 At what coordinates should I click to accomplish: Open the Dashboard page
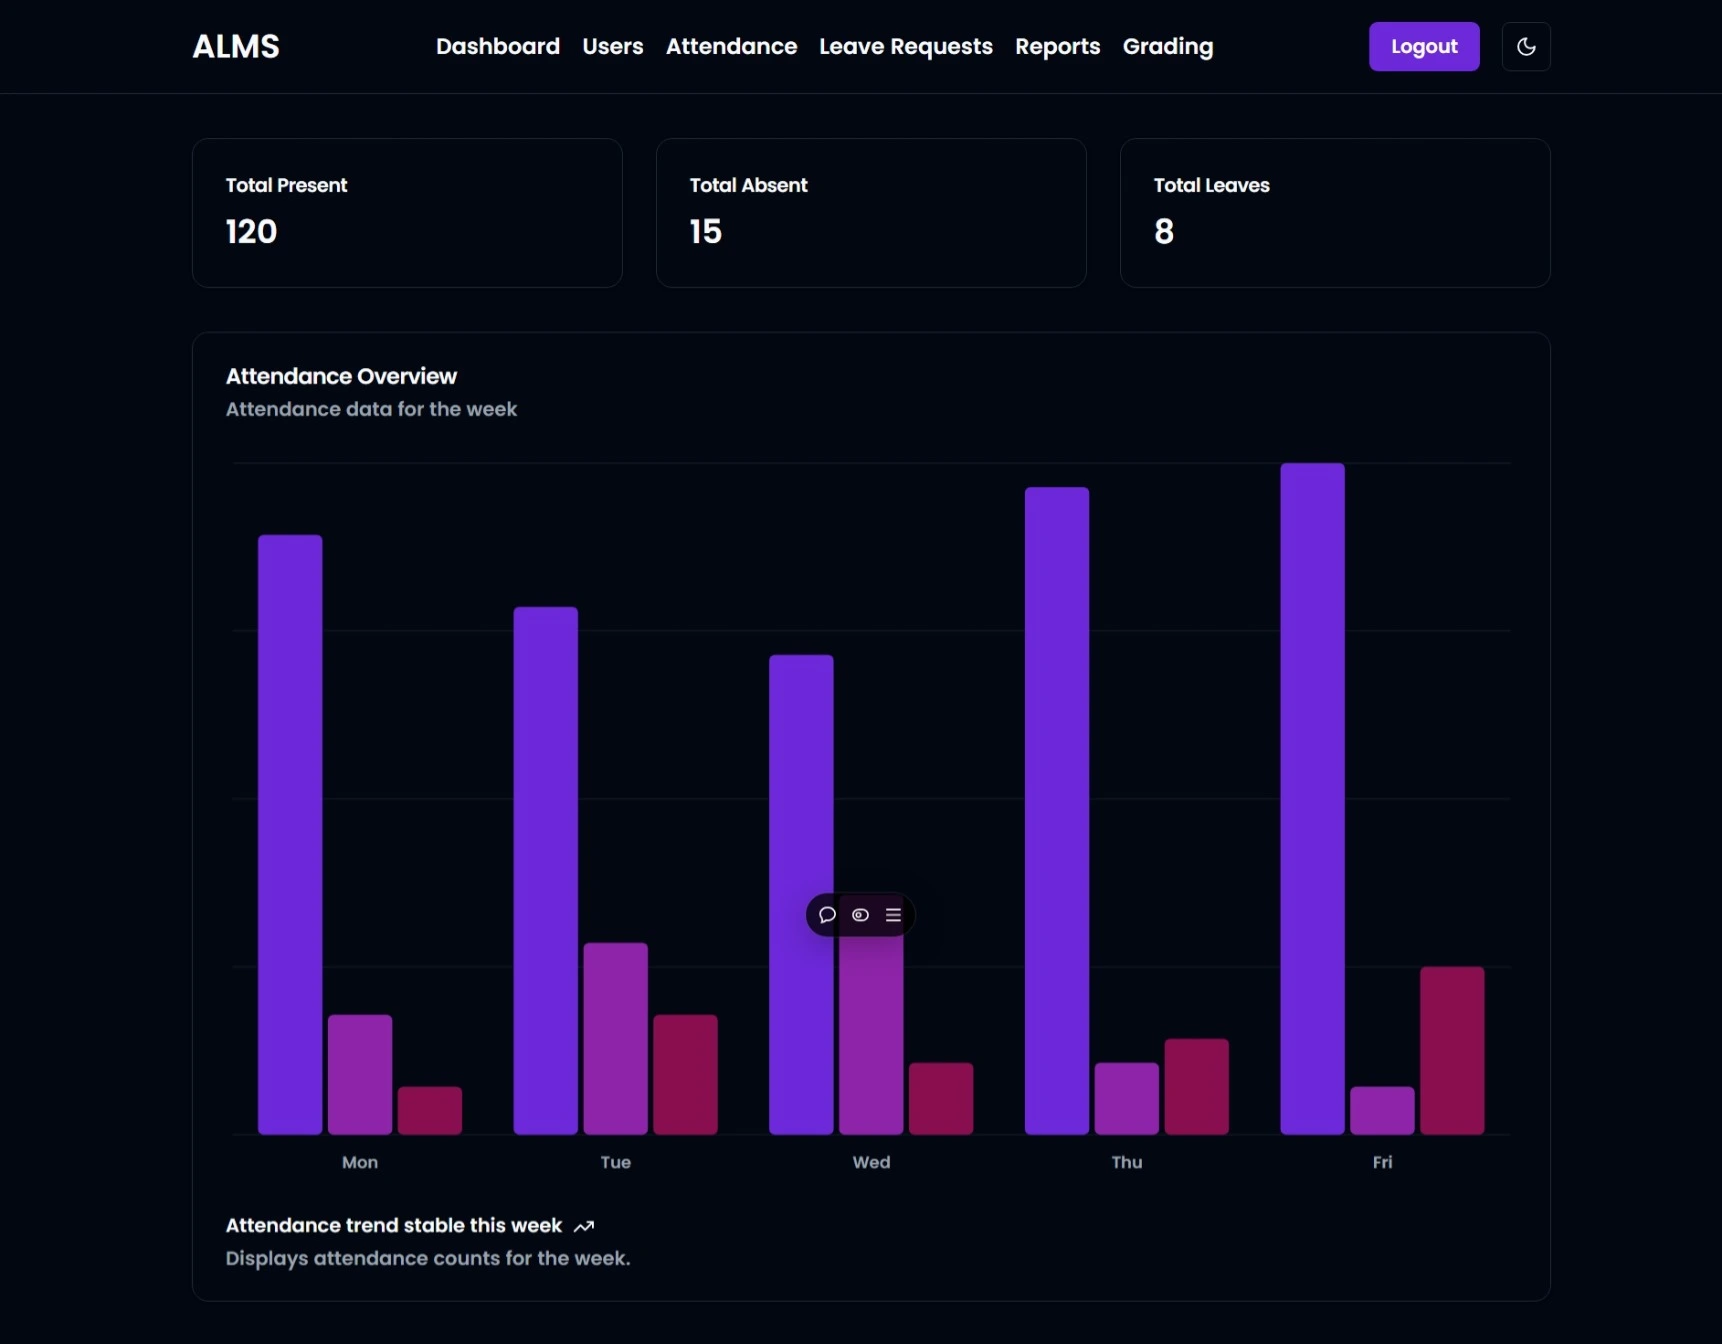(x=497, y=47)
